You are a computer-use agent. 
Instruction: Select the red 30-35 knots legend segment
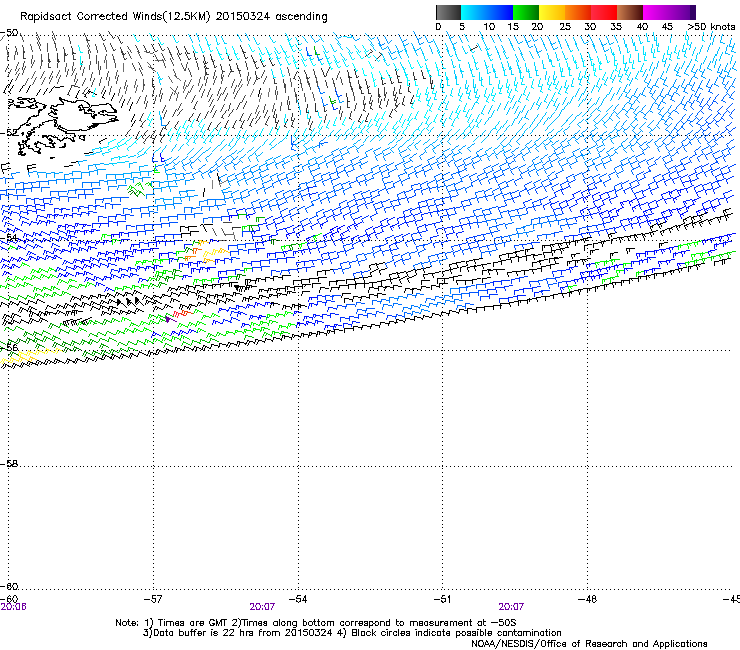point(604,12)
